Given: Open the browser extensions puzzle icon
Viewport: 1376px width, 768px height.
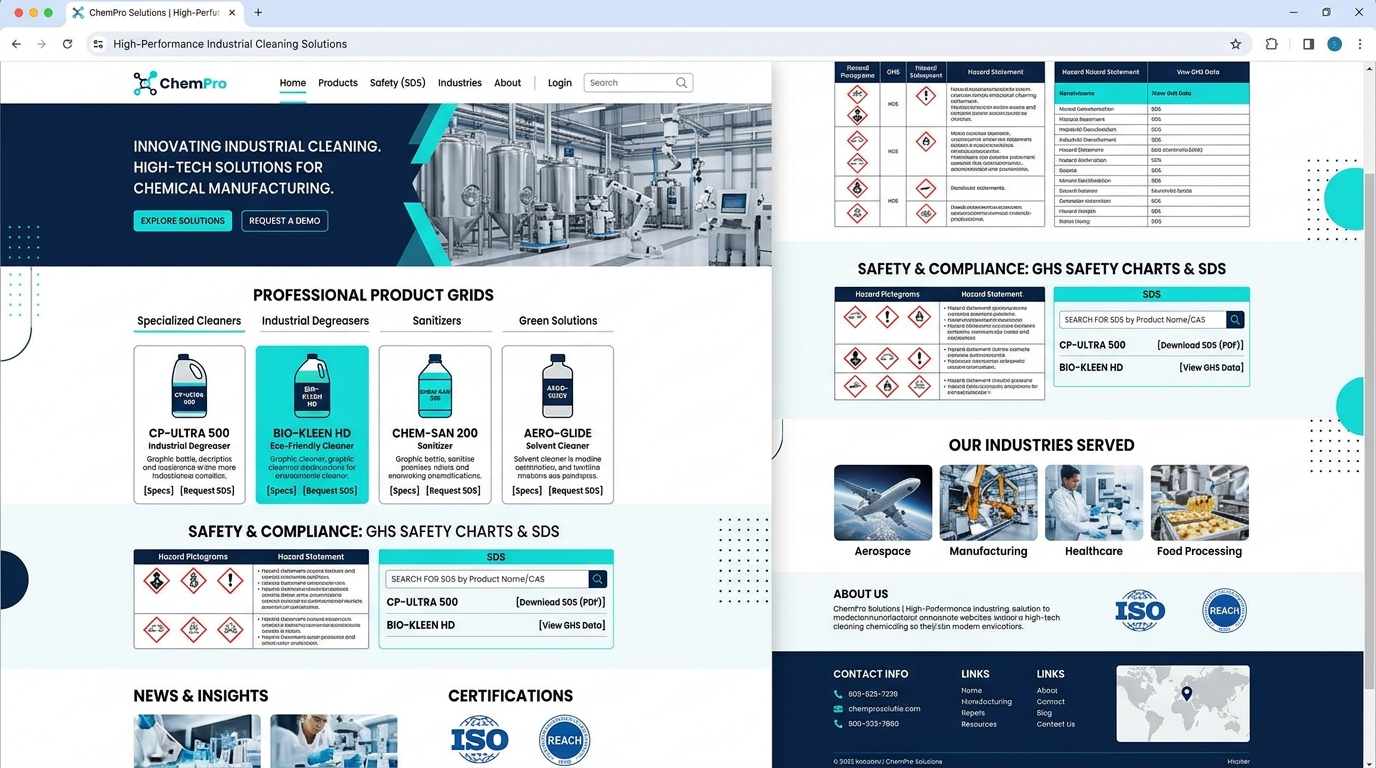Looking at the screenshot, I should (1271, 44).
